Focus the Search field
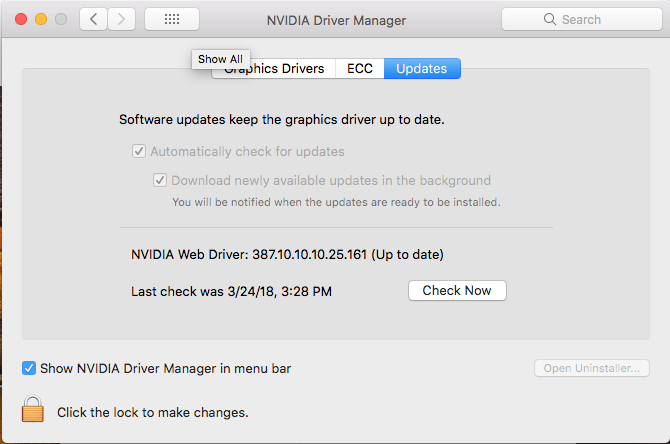 pyautogui.click(x=582, y=19)
